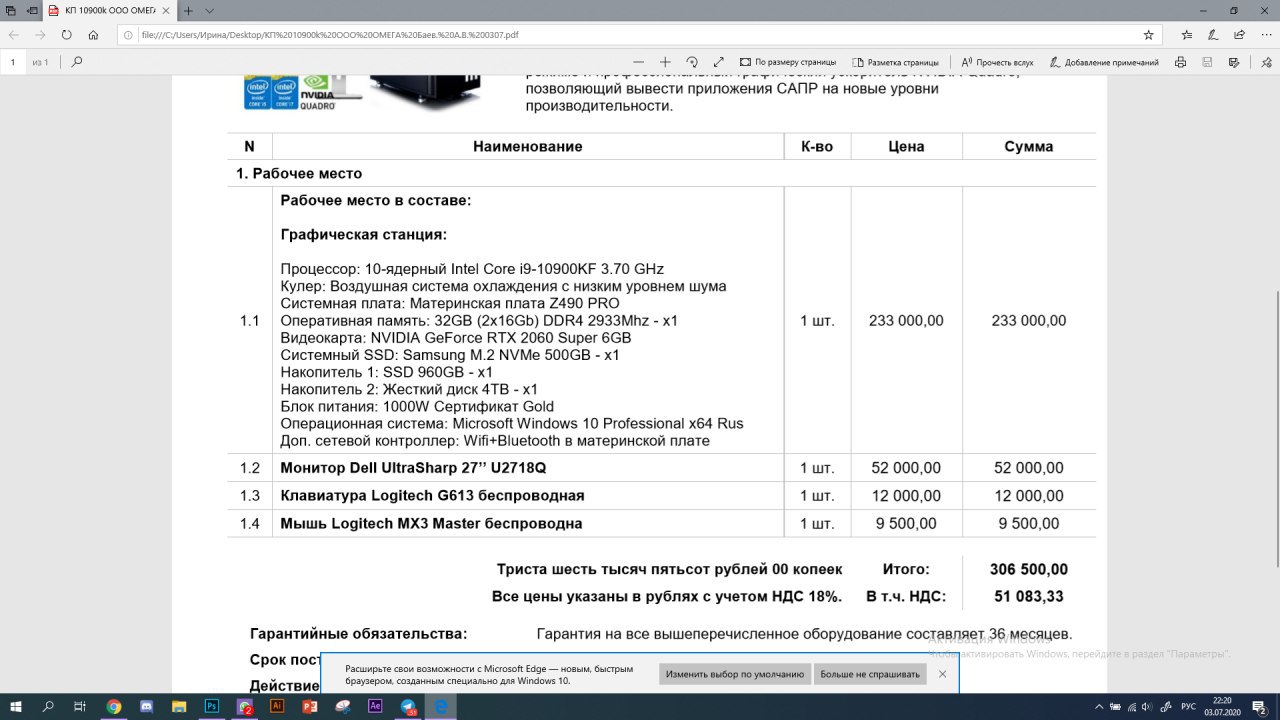Expand the tab preview chevron
This screenshot has height=720, width=1280.
[210, 10]
